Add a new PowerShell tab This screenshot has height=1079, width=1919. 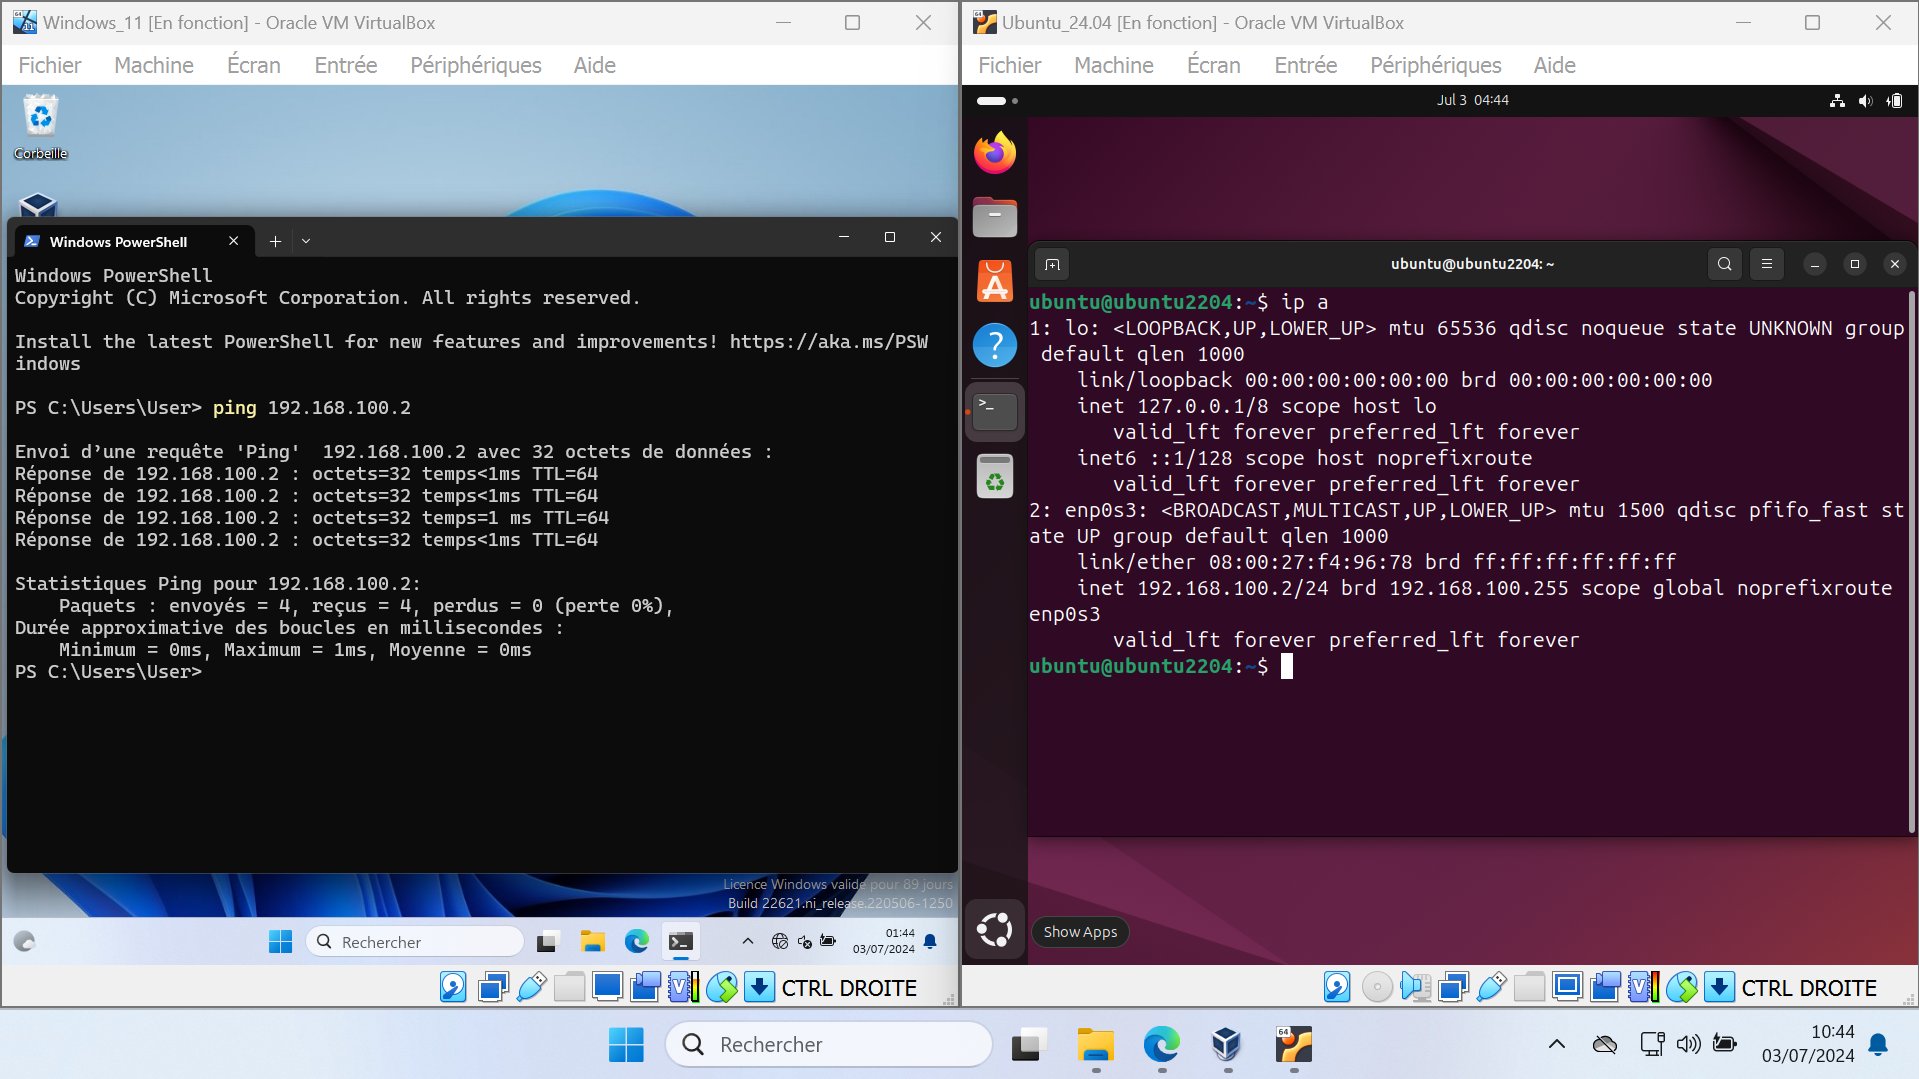pyautogui.click(x=275, y=241)
